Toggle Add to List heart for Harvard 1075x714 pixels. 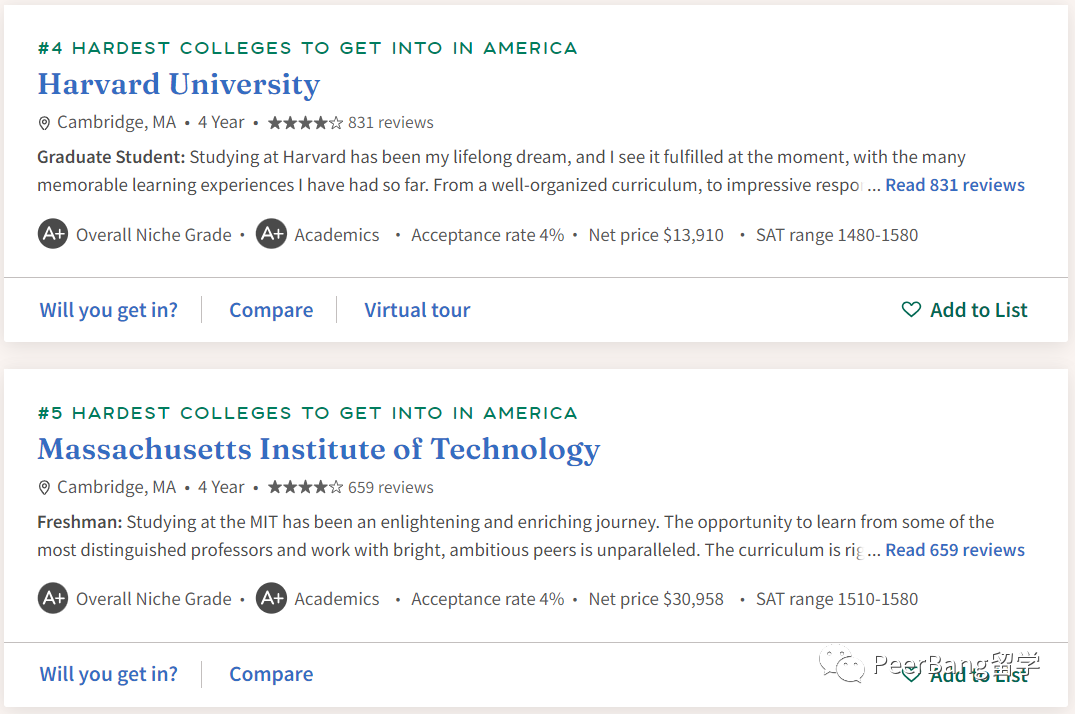tap(911, 310)
